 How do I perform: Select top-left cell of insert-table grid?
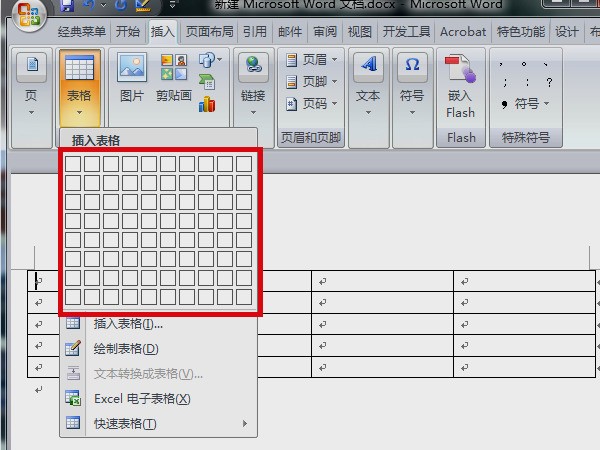click(x=73, y=164)
